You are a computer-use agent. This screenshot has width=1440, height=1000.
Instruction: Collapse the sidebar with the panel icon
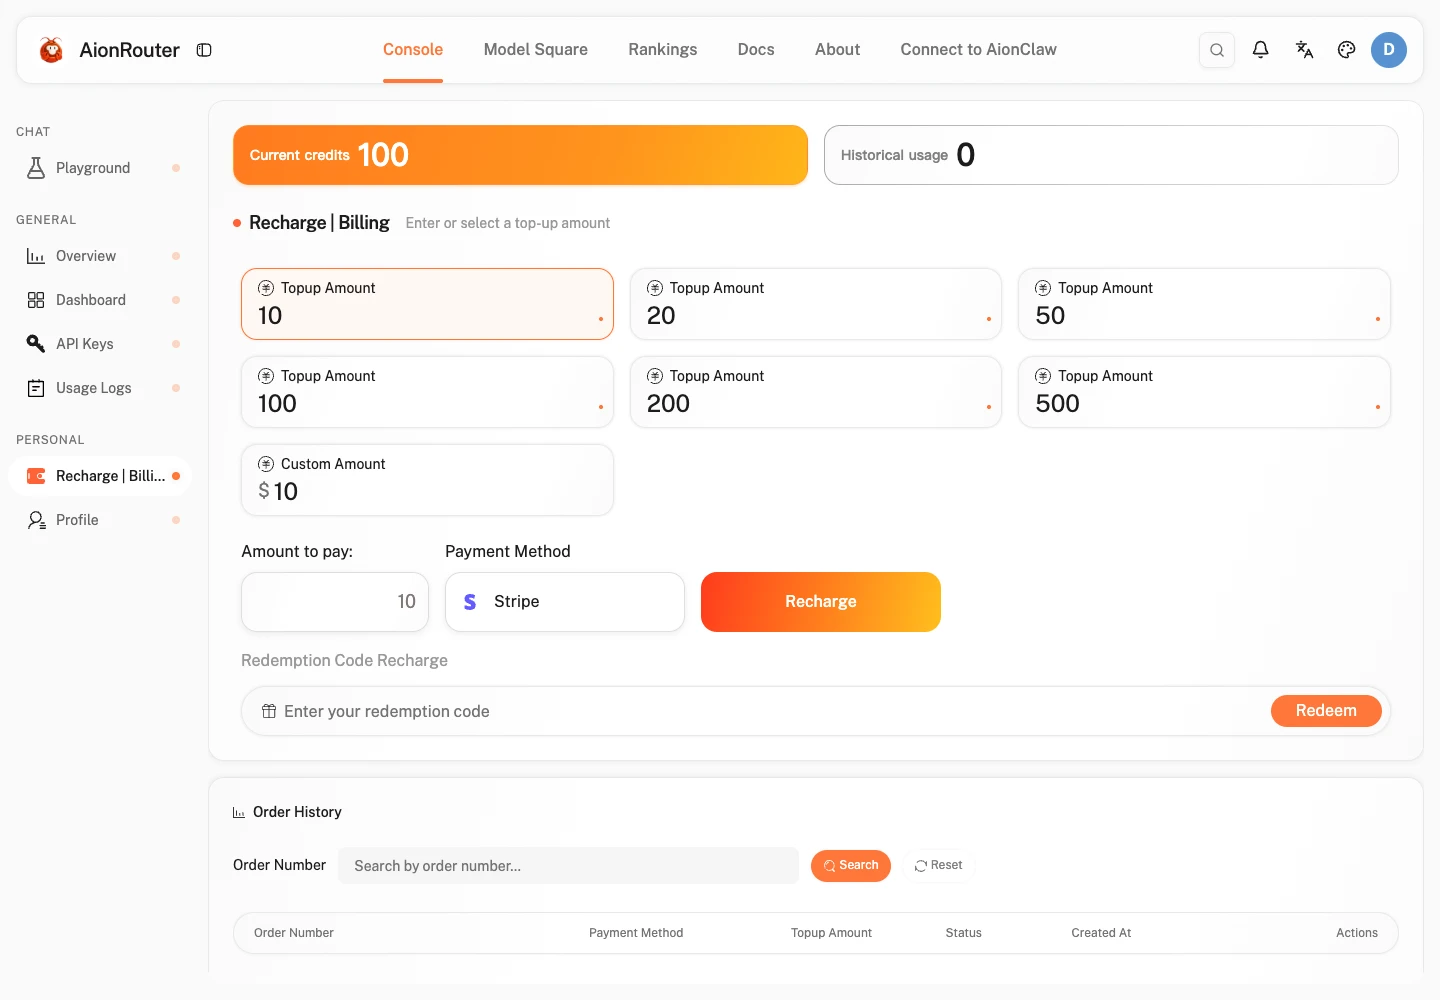204,50
